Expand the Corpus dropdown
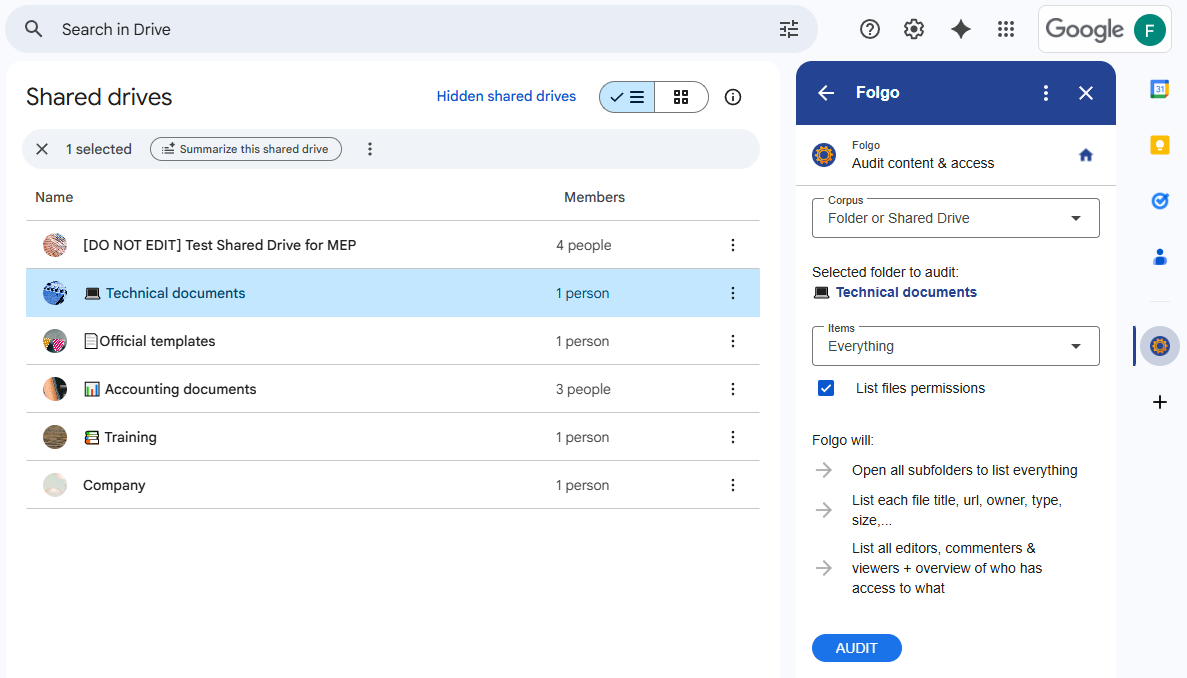1187x678 pixels. [x=955, y=218]
